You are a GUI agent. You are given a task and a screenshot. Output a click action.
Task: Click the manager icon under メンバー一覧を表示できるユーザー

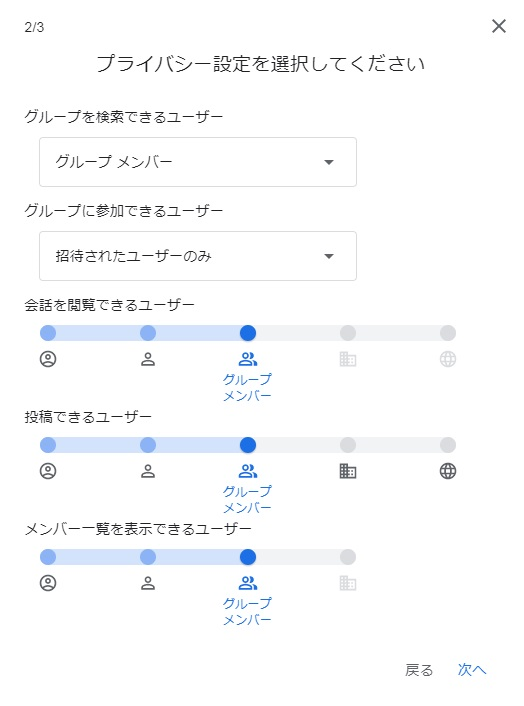148,584
